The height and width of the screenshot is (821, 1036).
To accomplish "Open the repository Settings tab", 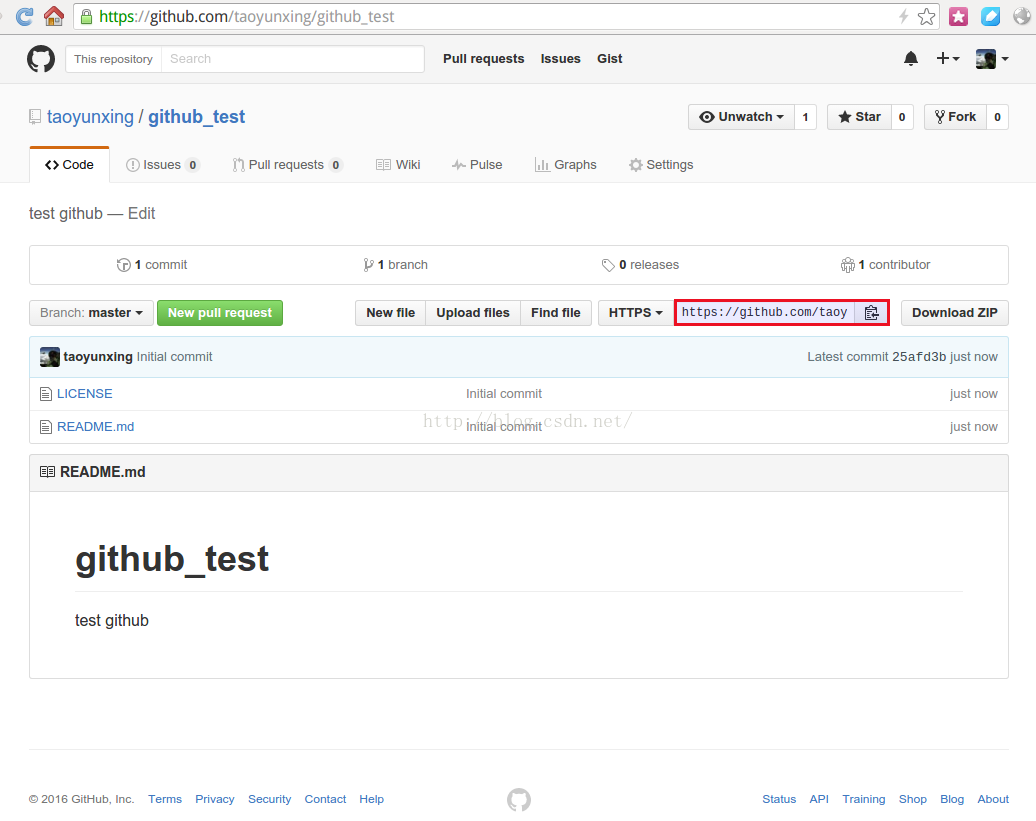I will coord(661,164).
